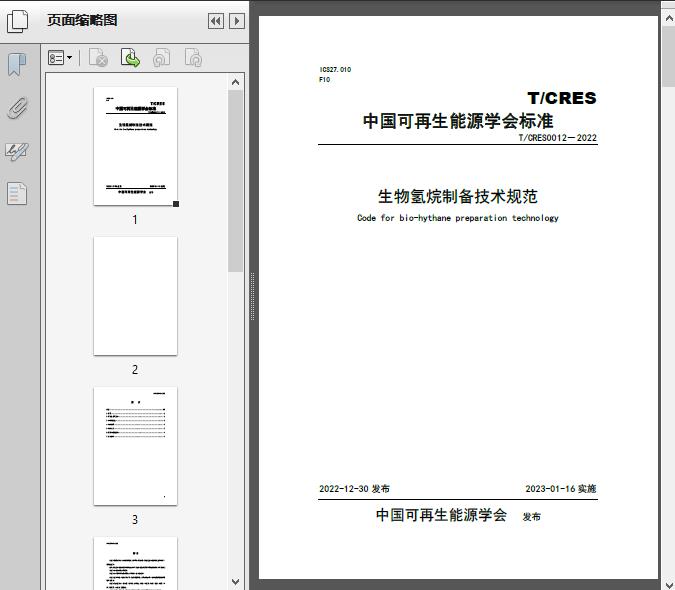
Task: Click the rotate clockwise icon
Action: point(193,58)
